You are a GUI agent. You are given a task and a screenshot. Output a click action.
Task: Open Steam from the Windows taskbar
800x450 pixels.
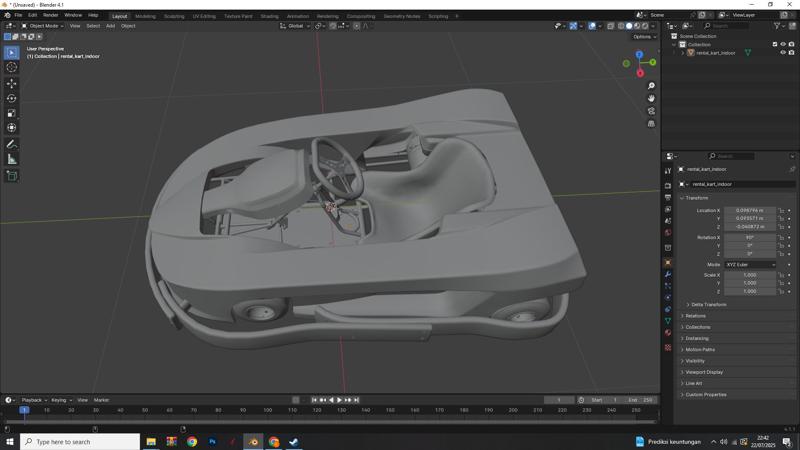[294, 441]
